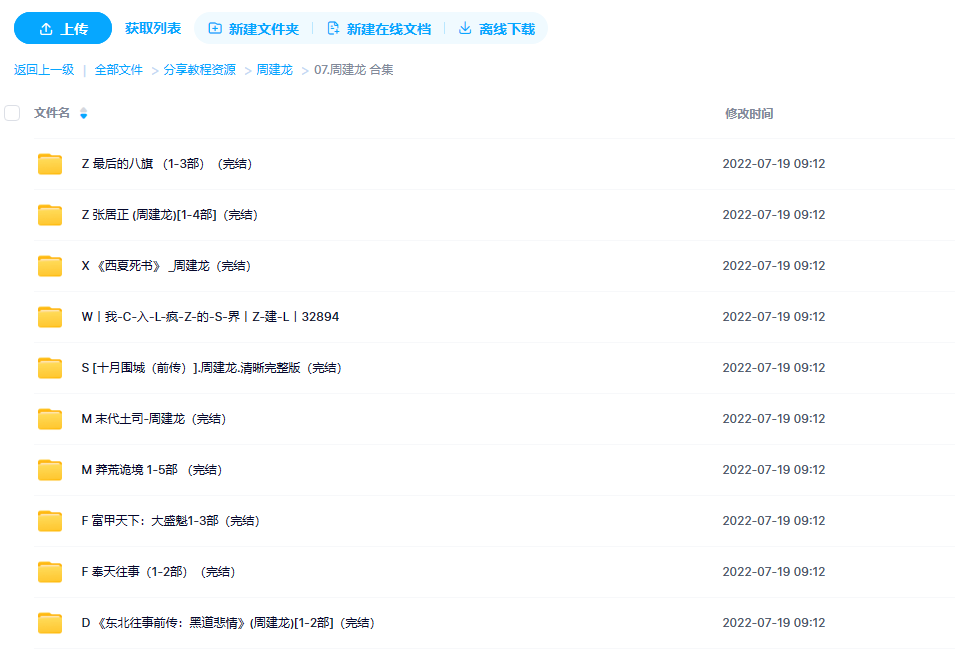Select the M 莽荒诡境 1-5部 folder icon
The height and width of the screenshot is (654, 955).
click(x=50, y=470)
